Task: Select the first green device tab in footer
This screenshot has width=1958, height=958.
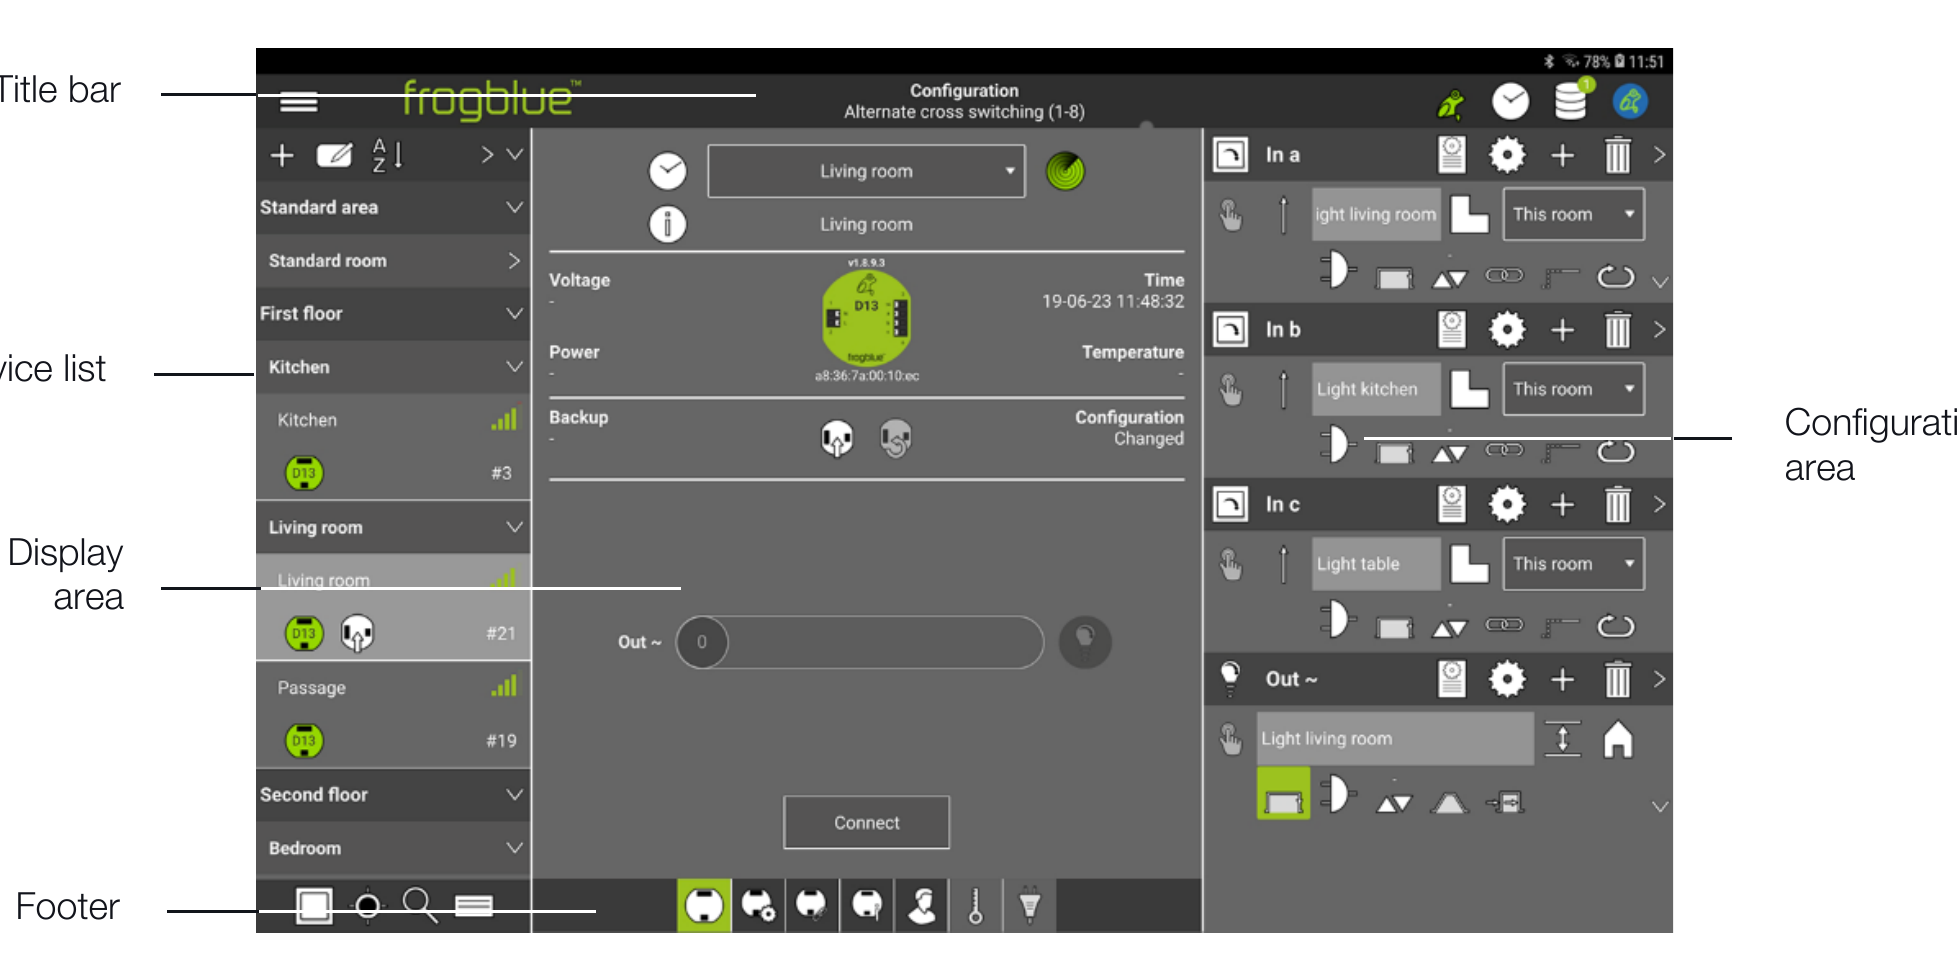Action: [704, 906]
